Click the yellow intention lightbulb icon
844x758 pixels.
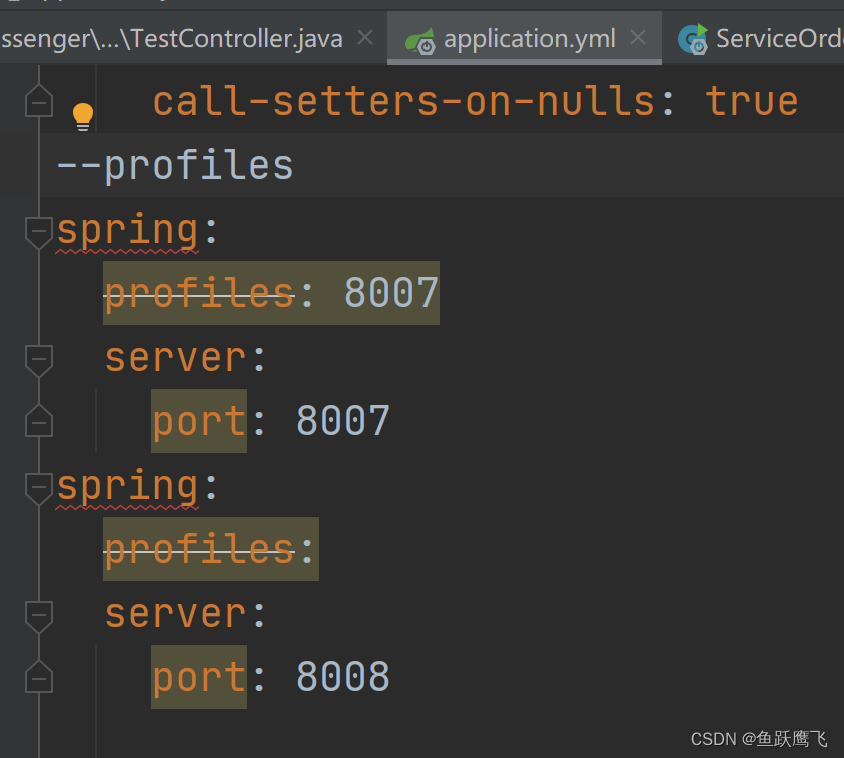click(83, 114)
